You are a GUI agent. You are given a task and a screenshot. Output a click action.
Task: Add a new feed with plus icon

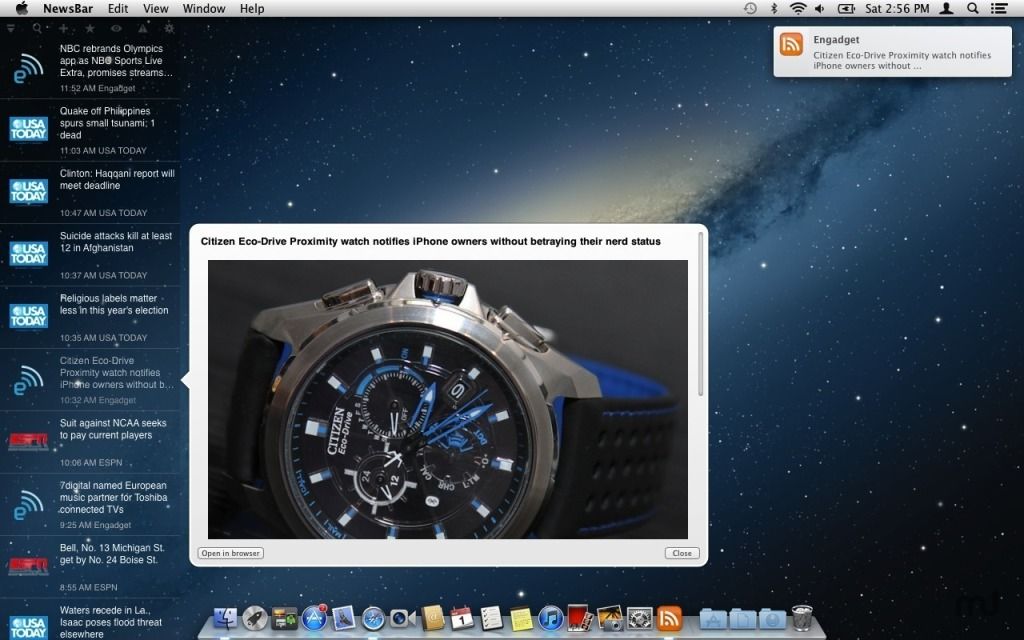(63, 28)
